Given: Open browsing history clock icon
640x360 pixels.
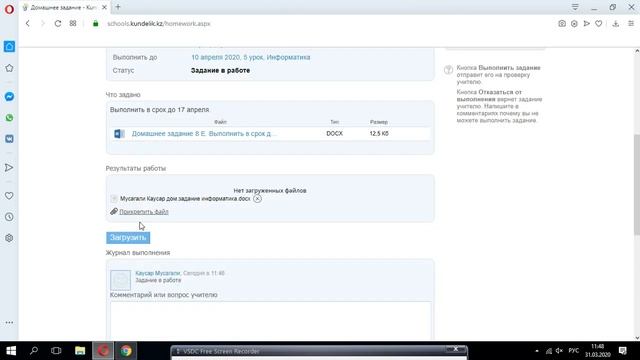Looking at the screenshot, I should tap(9, 217).
